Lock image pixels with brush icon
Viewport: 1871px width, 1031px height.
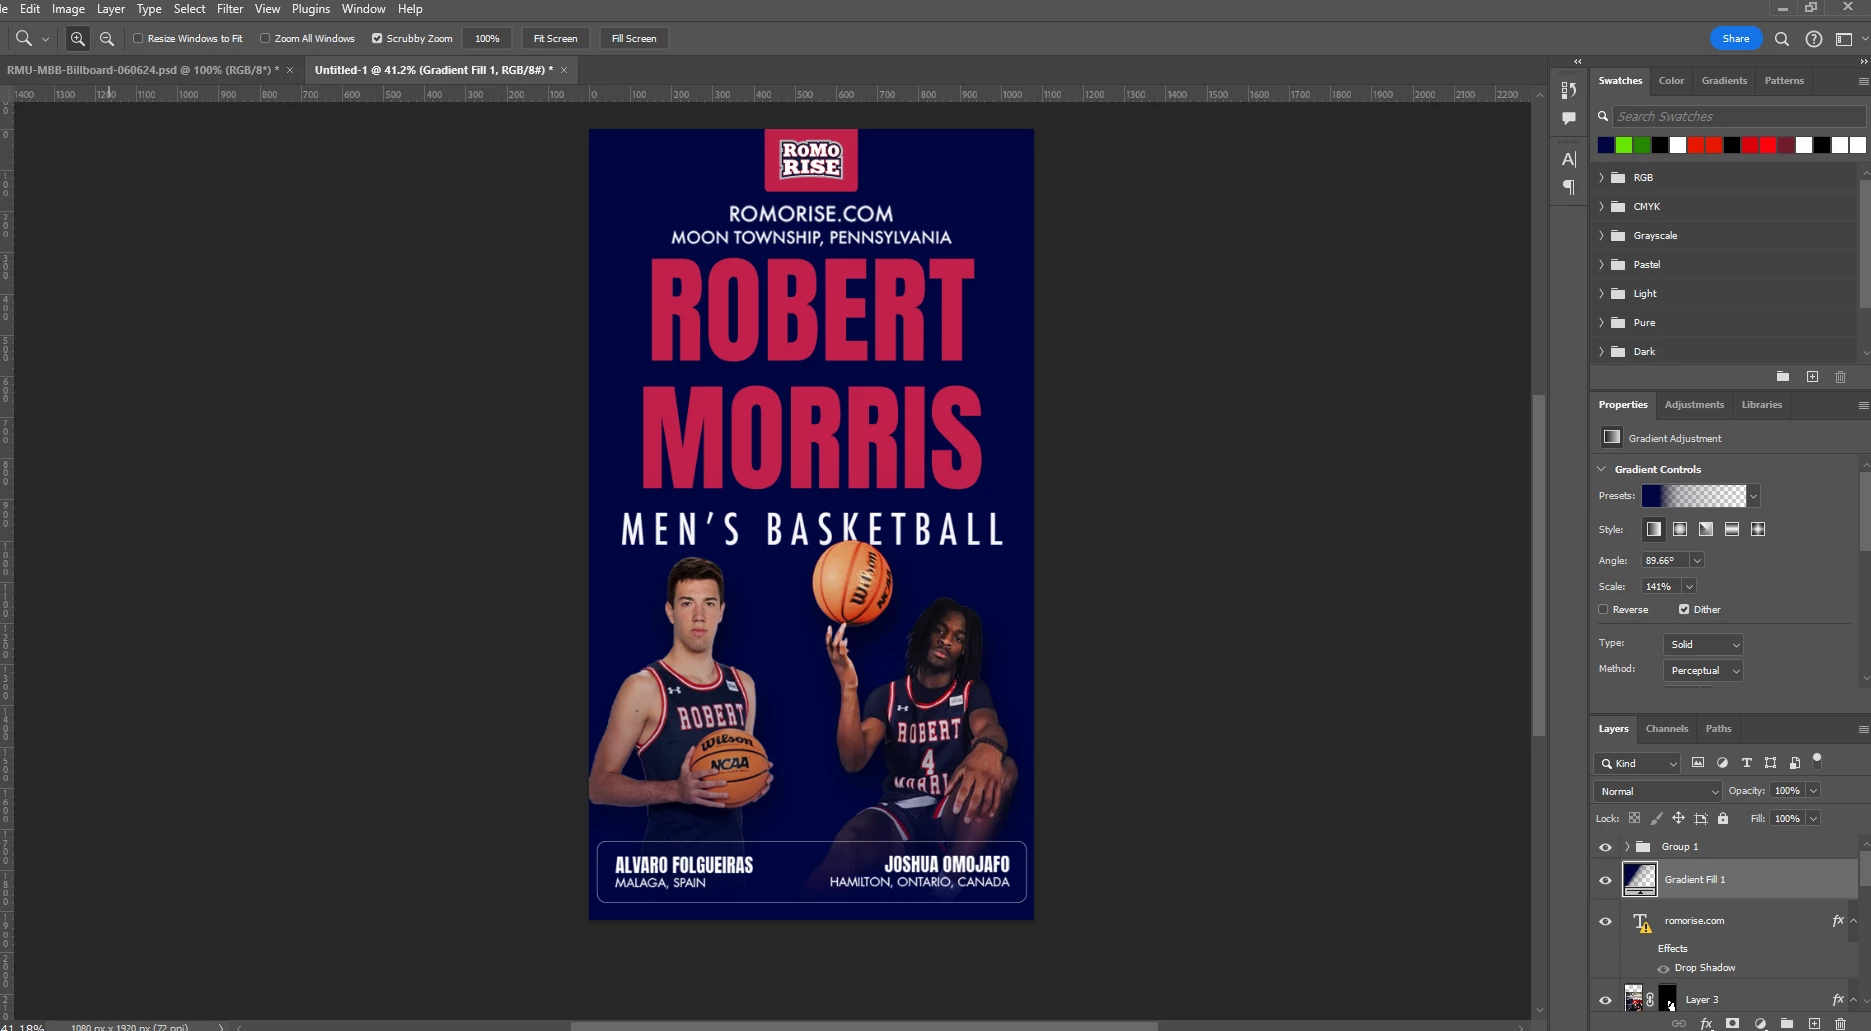pos(1657,818)
